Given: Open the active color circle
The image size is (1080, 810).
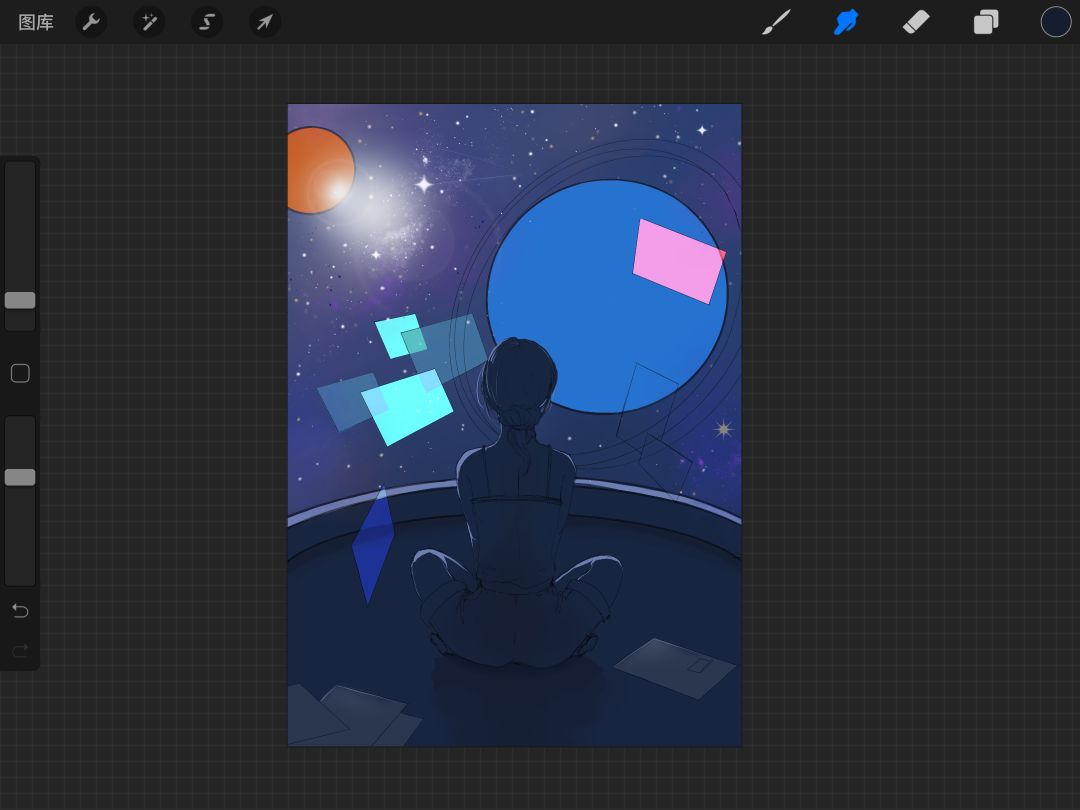Looking at the screenshot, I should click(x=1055, y=22).
